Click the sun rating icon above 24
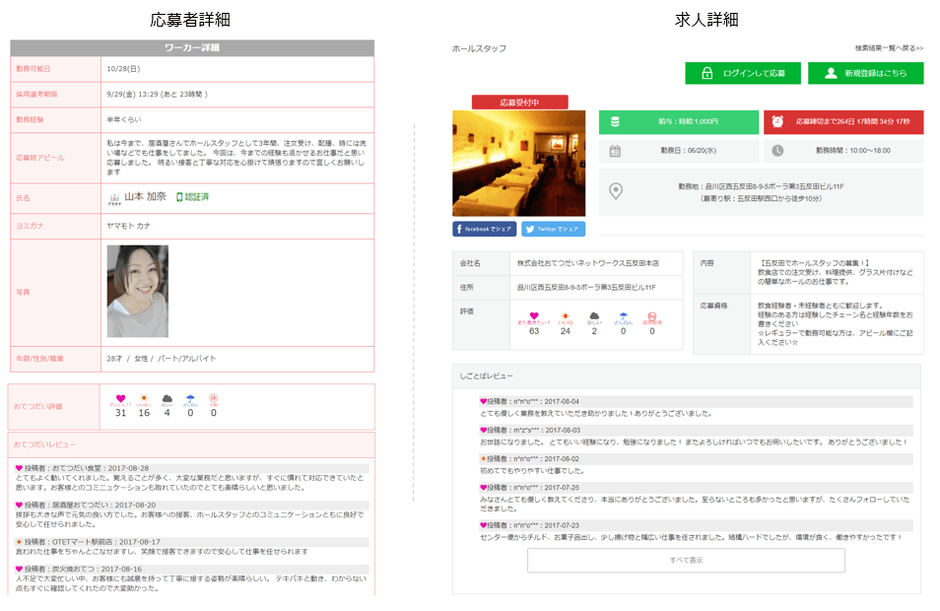Viewport: 940px width, 611px height. pyautogui.click(x=565, y=315)
